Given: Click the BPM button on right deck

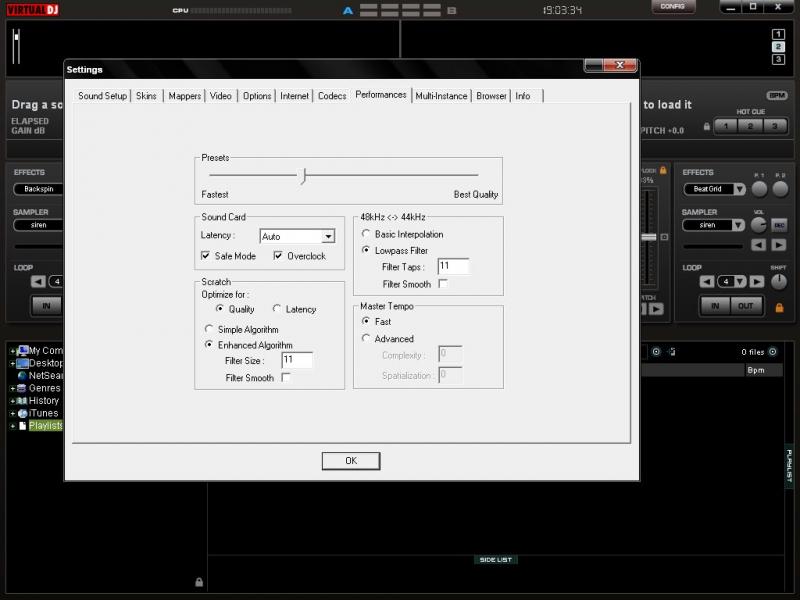Looking at the screenshot, I should tap(777, 95).
